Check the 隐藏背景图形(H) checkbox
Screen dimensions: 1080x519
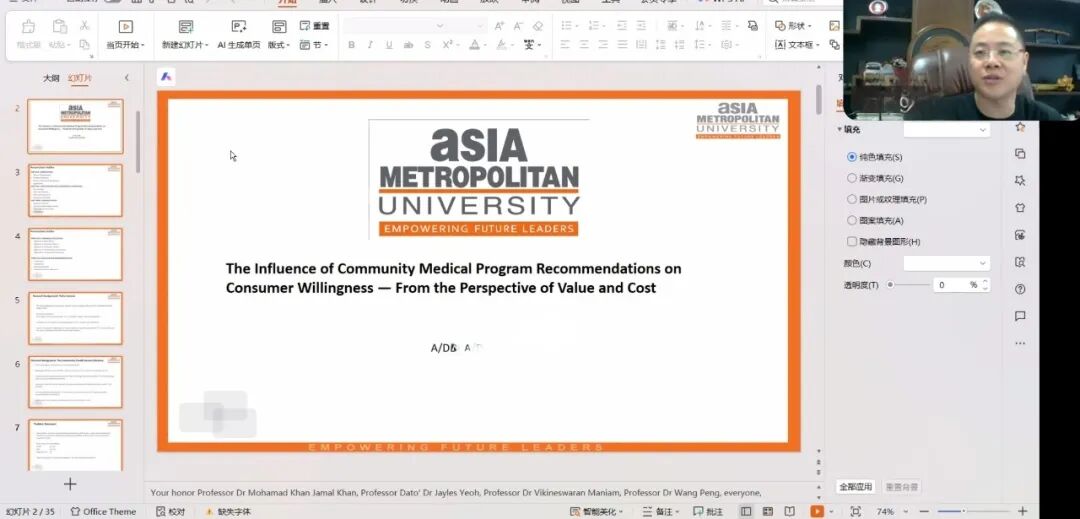[x=852, y=242]
